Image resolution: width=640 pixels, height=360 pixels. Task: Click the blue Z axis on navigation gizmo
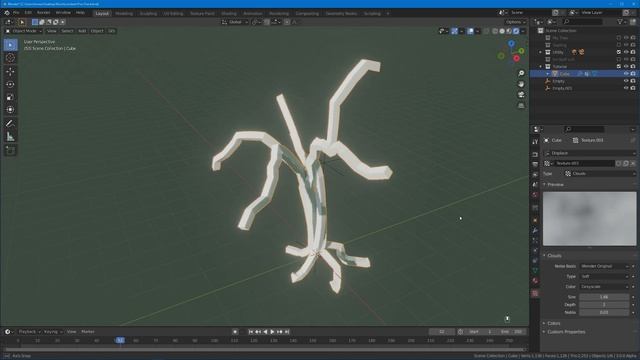pos(511,43)
